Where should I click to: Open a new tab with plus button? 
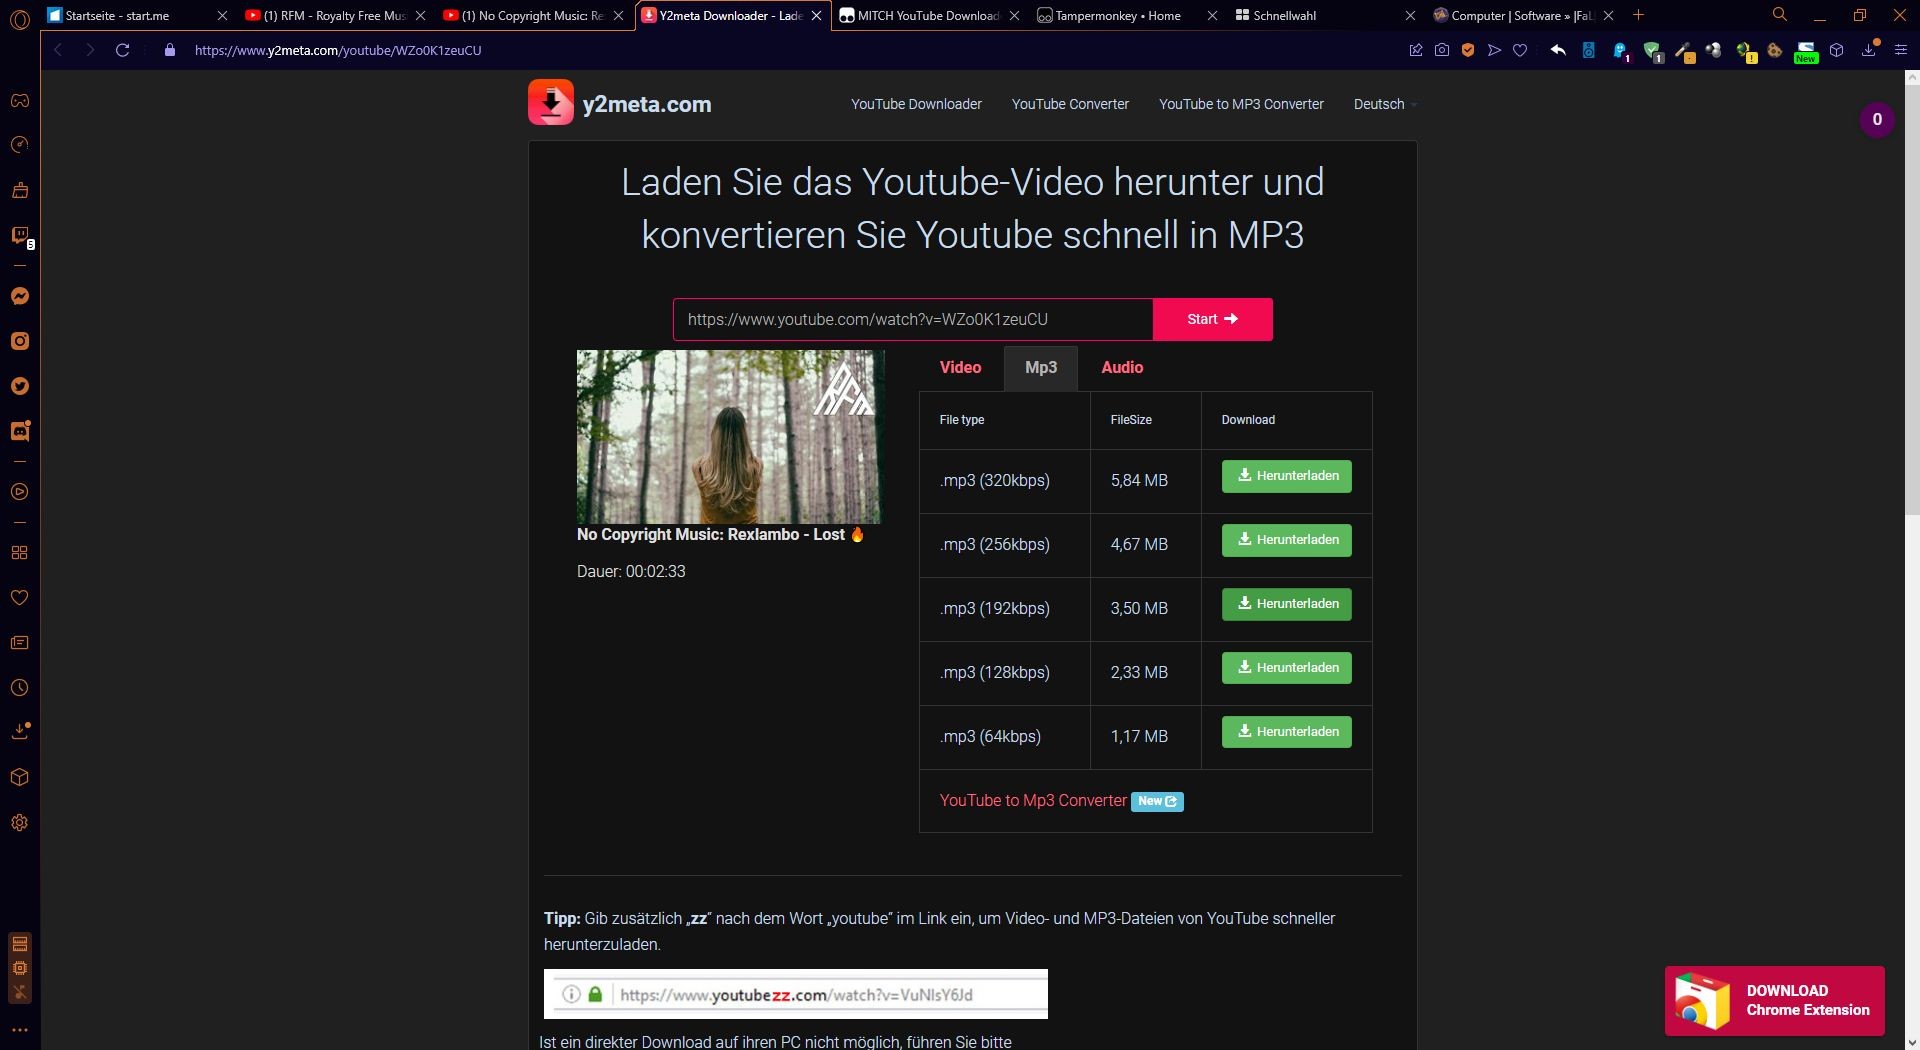tap(1638, 15)
